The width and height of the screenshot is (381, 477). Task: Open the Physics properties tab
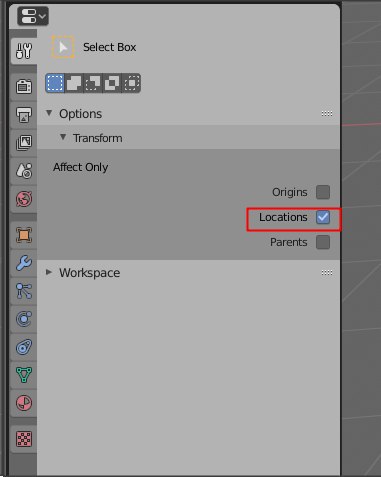click(x=24, y=319)
